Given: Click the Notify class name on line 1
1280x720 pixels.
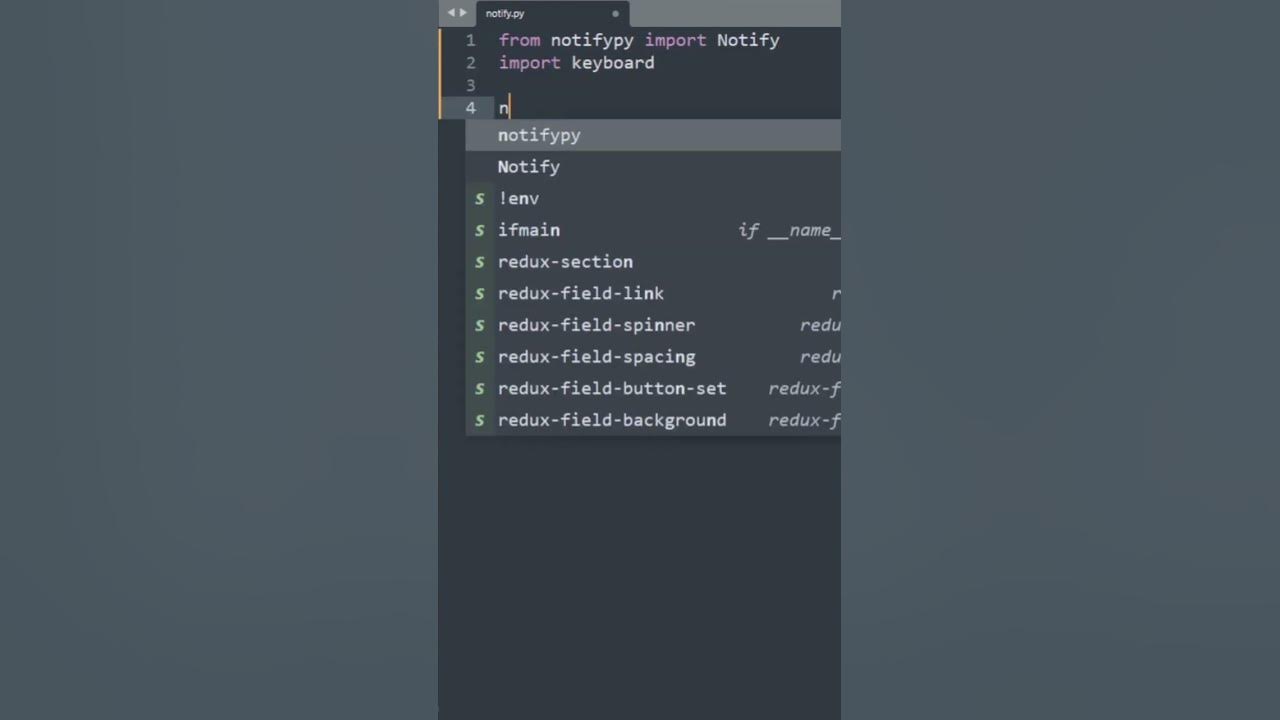Looking at the screenshot, I should (748, 41).
